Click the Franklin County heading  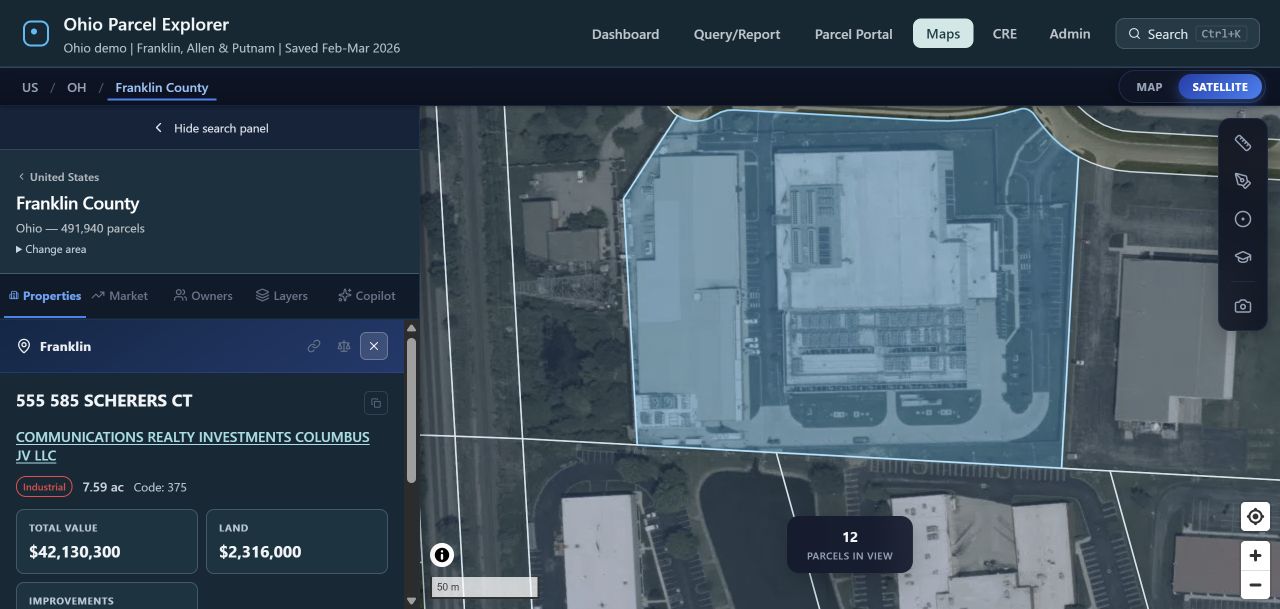(77, 203)
